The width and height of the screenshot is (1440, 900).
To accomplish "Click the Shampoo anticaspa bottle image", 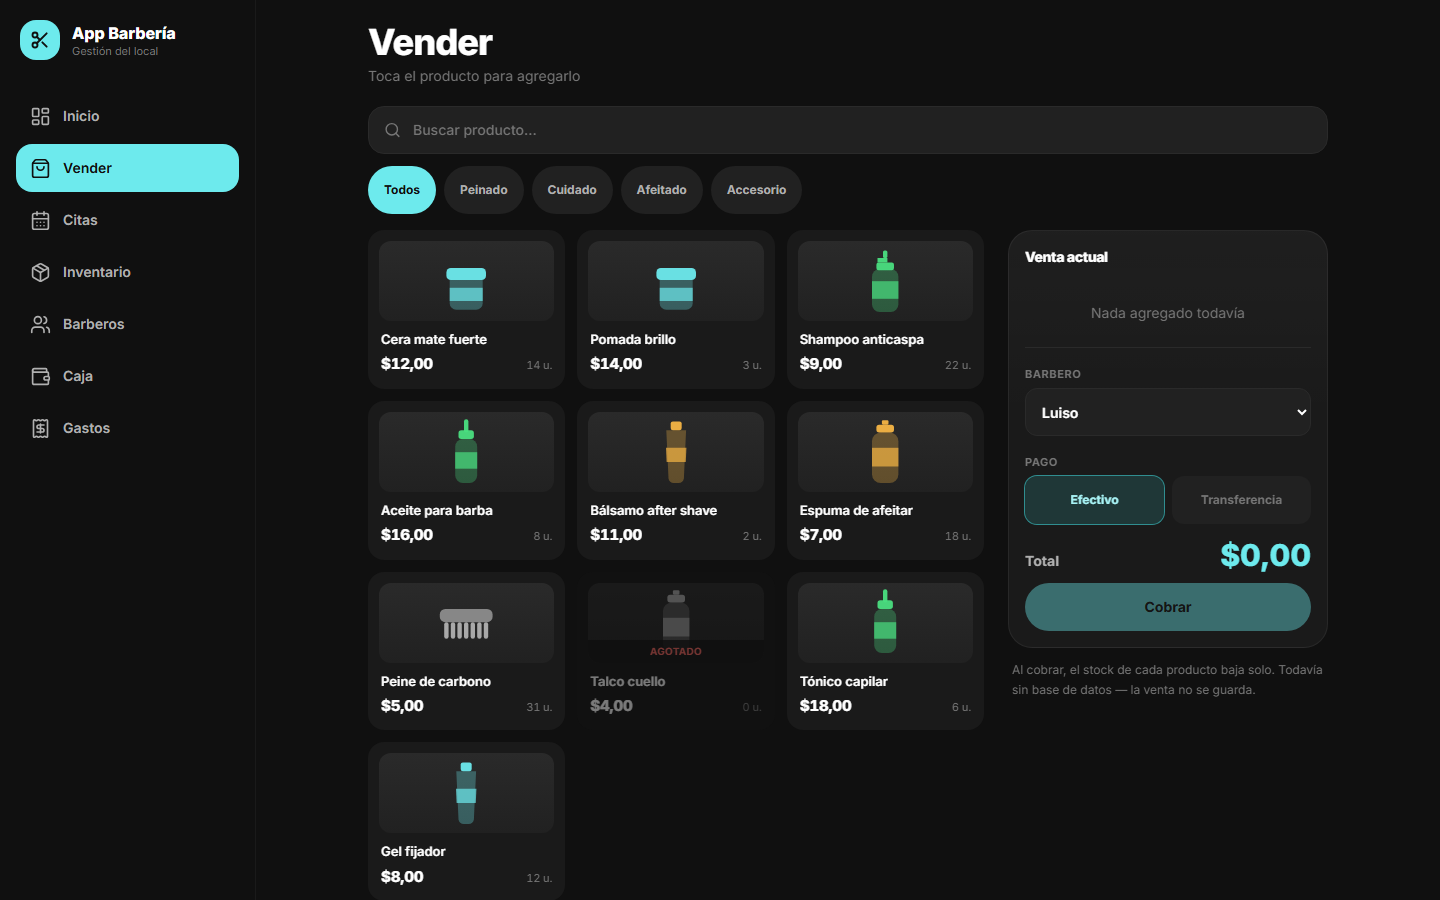I will pos(885,281).
